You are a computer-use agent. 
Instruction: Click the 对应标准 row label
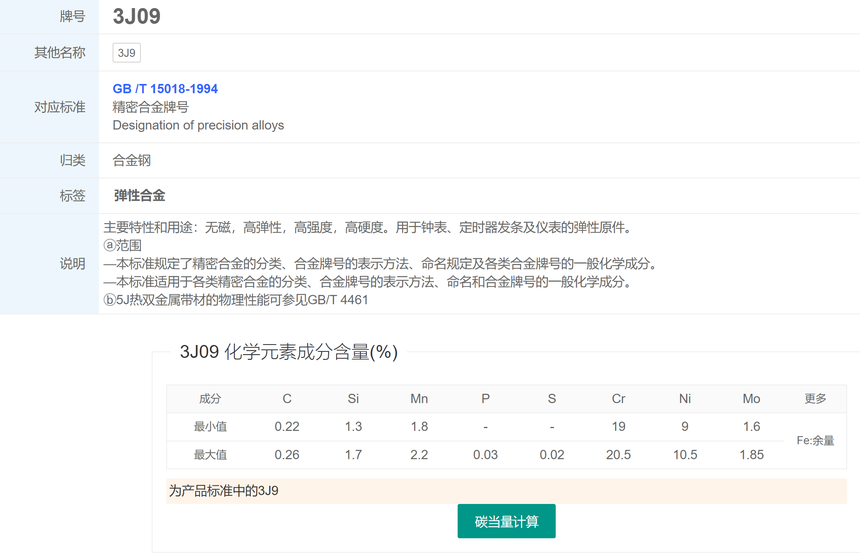pyautogui.click(x=60, y=107)
